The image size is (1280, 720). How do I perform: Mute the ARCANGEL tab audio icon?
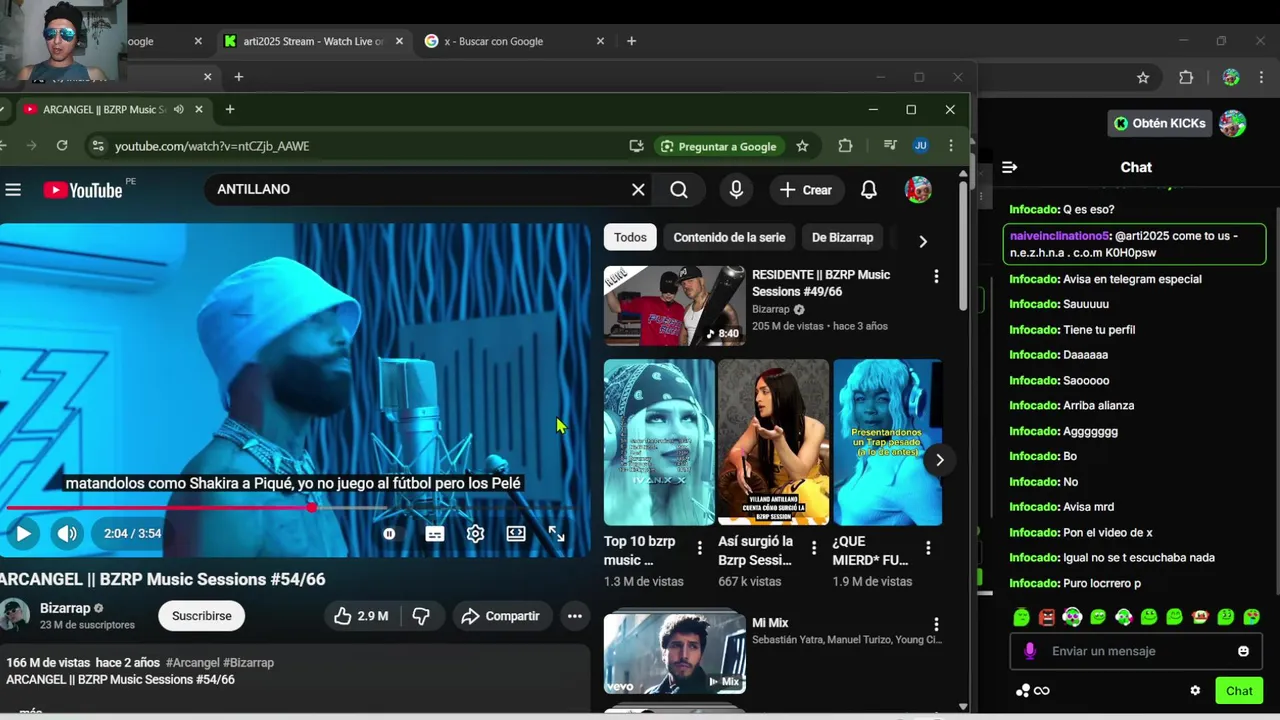click(178, 109)
